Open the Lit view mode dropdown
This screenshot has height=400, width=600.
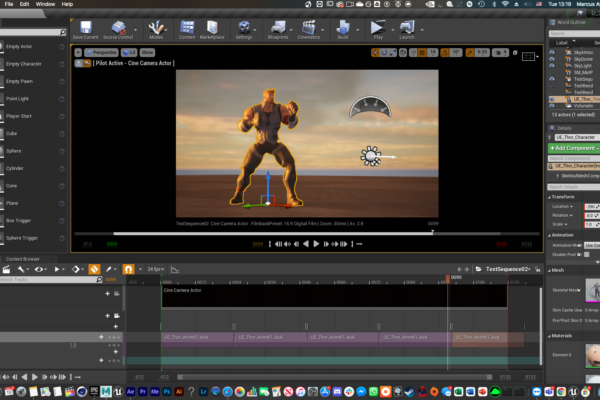(x=129, y=52)
